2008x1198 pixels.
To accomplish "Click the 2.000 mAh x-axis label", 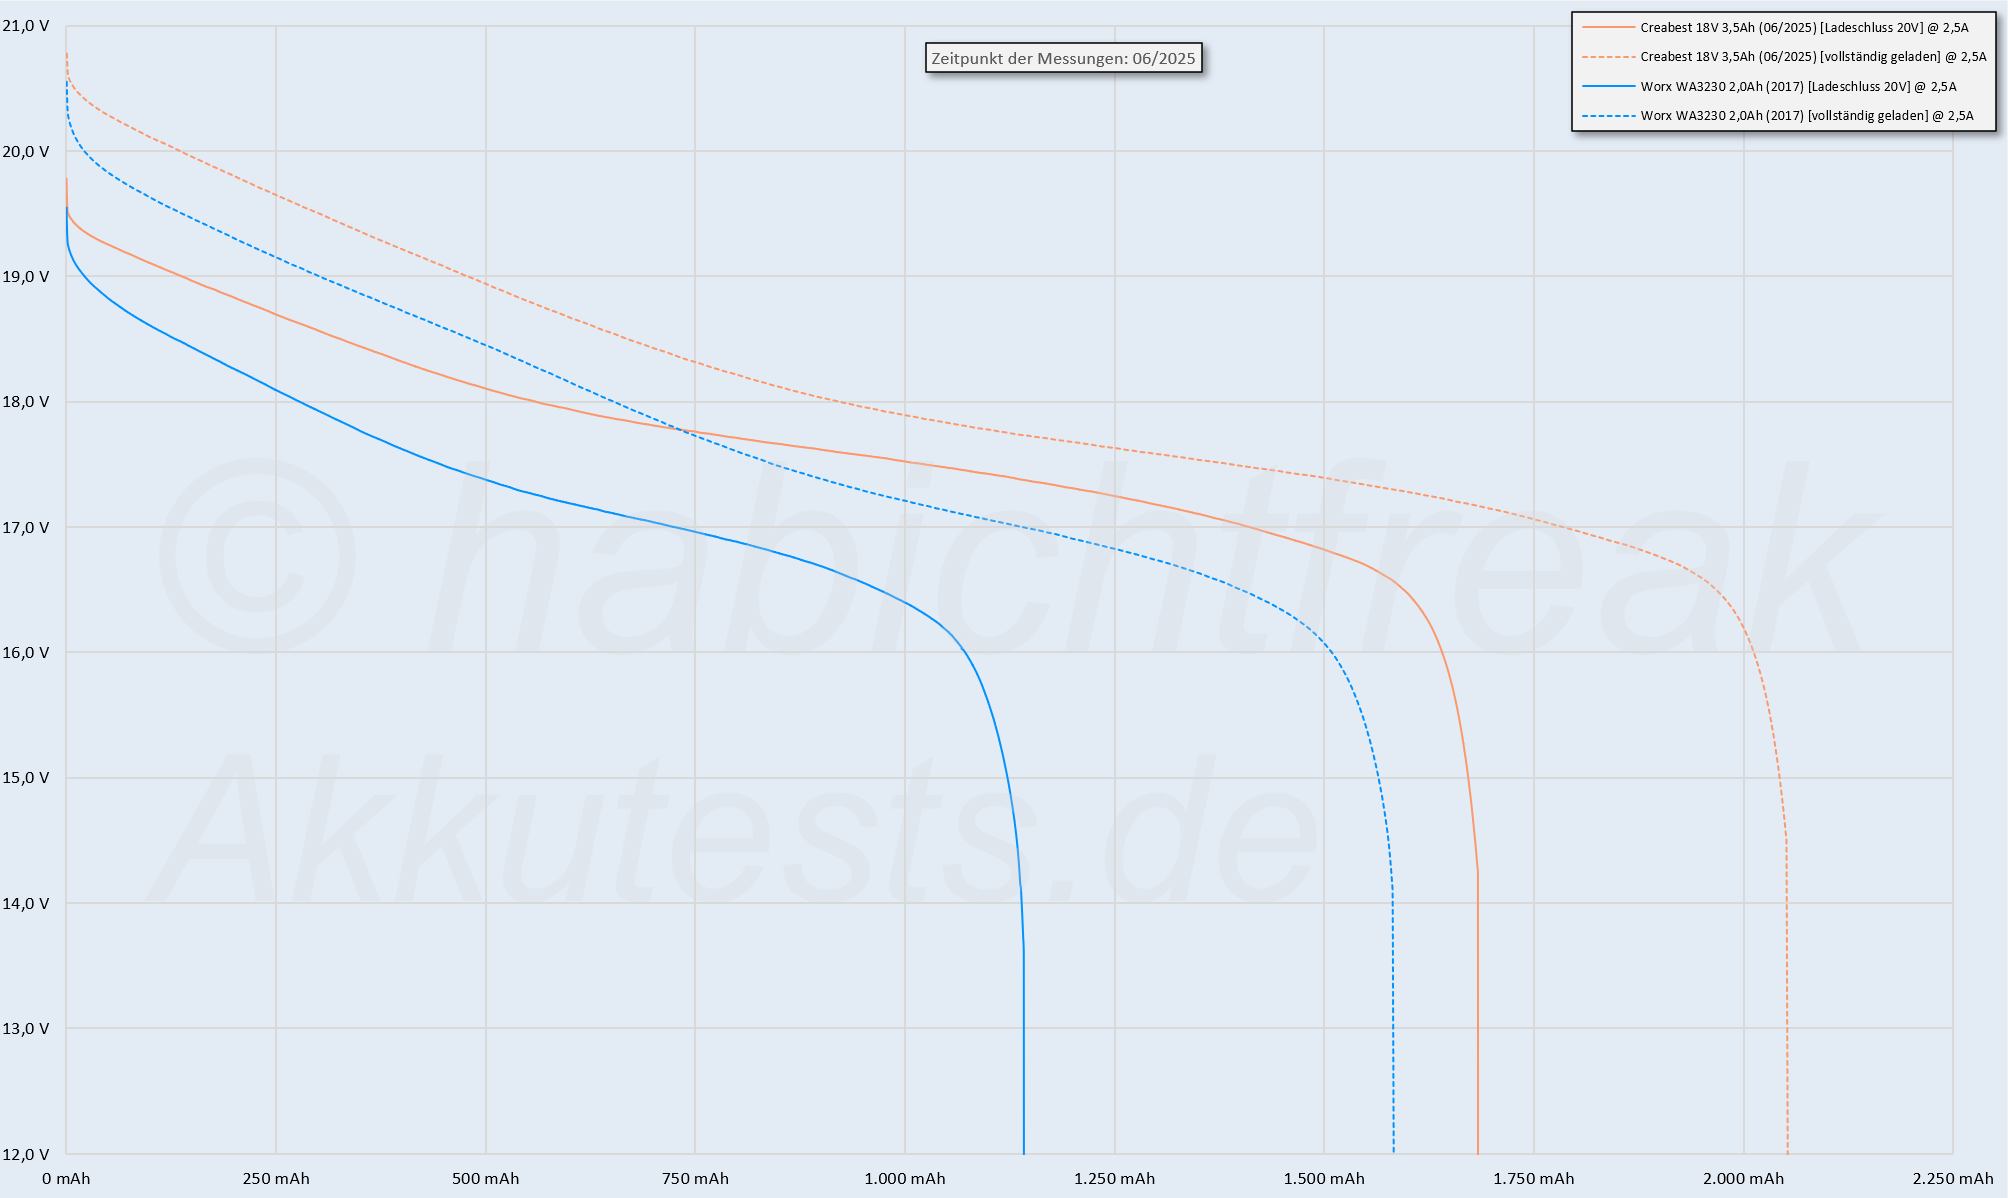I will coord(1744,1179).
